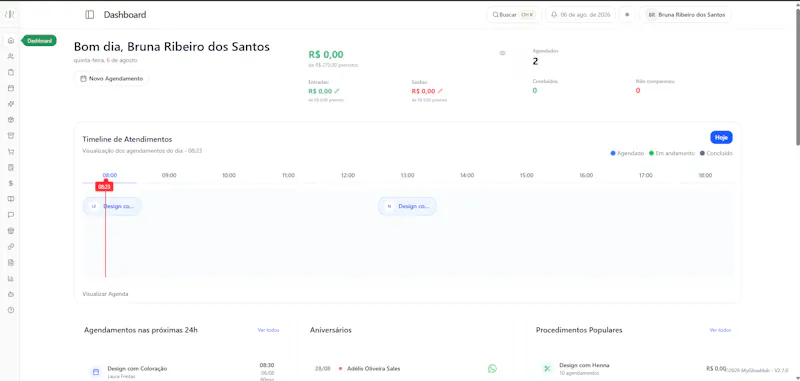
Task: Select the Adélis Oliveira Sales birthday entry
Action: [x=406, y=368]
